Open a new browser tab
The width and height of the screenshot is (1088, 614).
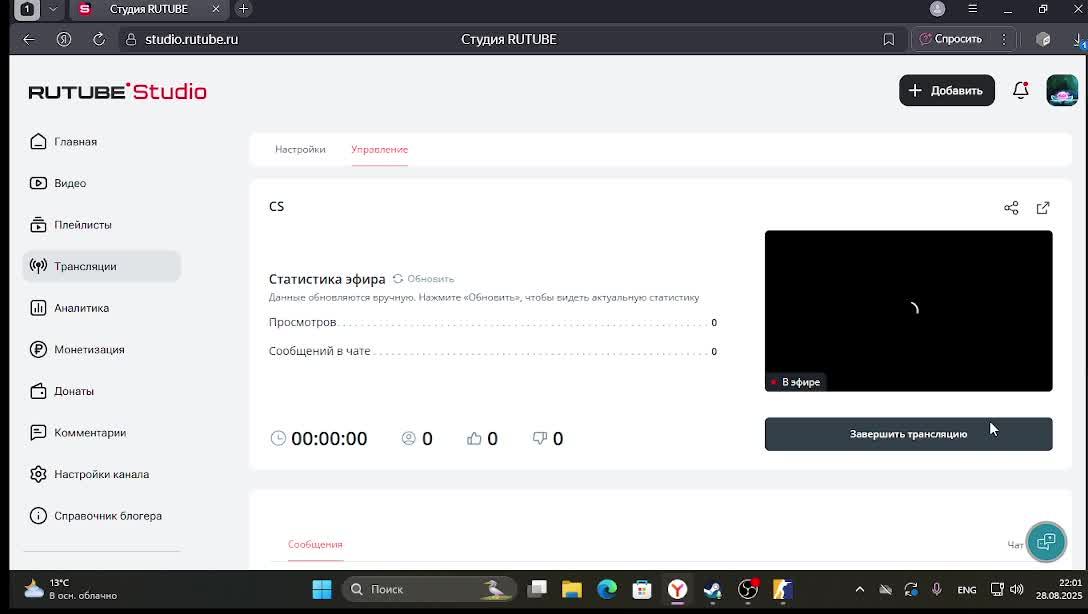243,9
